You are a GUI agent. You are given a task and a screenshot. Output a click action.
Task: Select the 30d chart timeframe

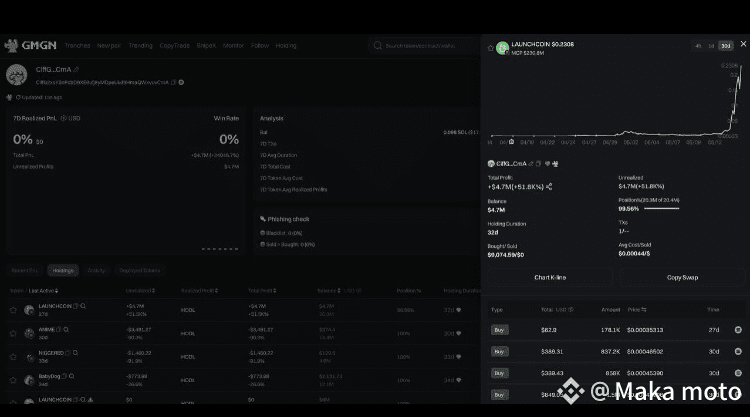[x=726, y=46]
